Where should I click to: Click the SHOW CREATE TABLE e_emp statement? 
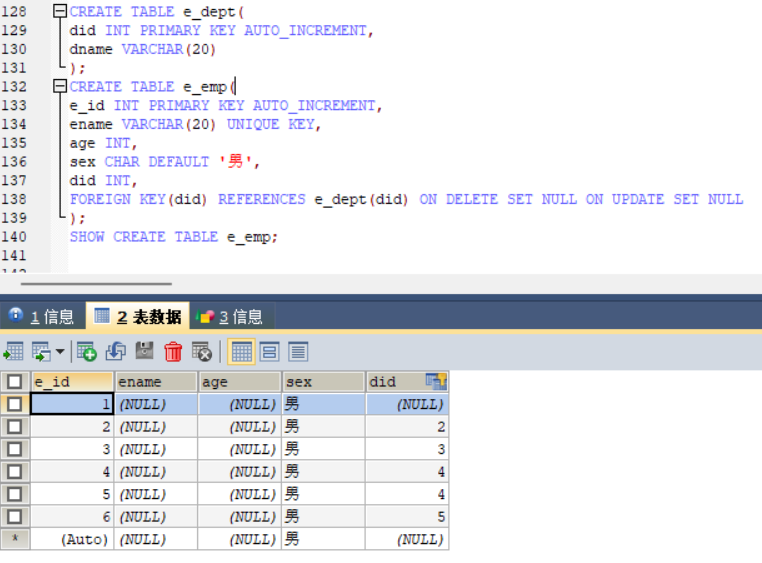point(173,237)
